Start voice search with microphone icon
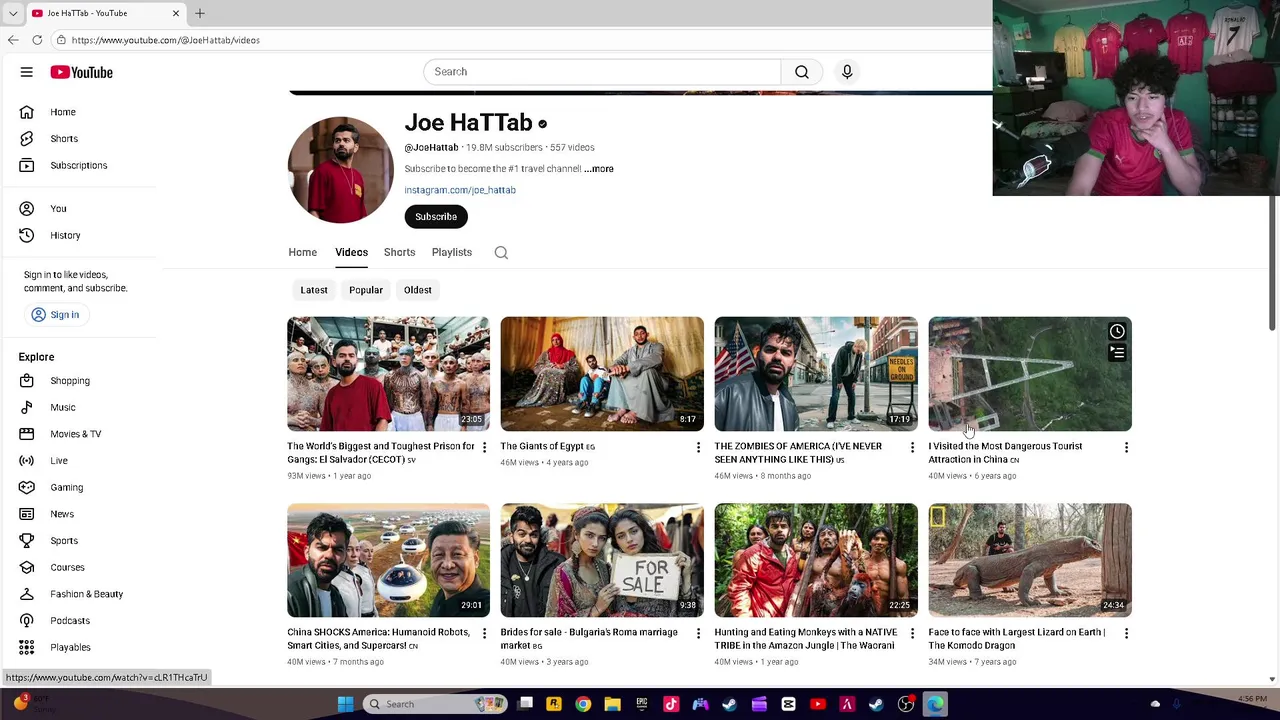Screen dimensions: 1280x720 click(x=847, y=72)
